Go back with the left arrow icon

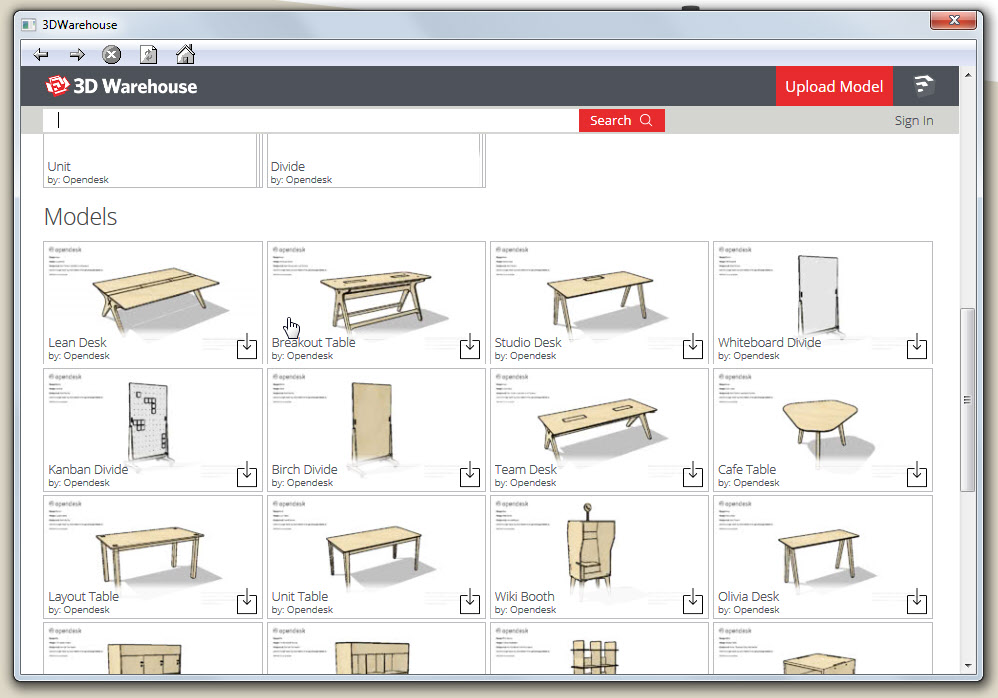click(x=41, y=55)
